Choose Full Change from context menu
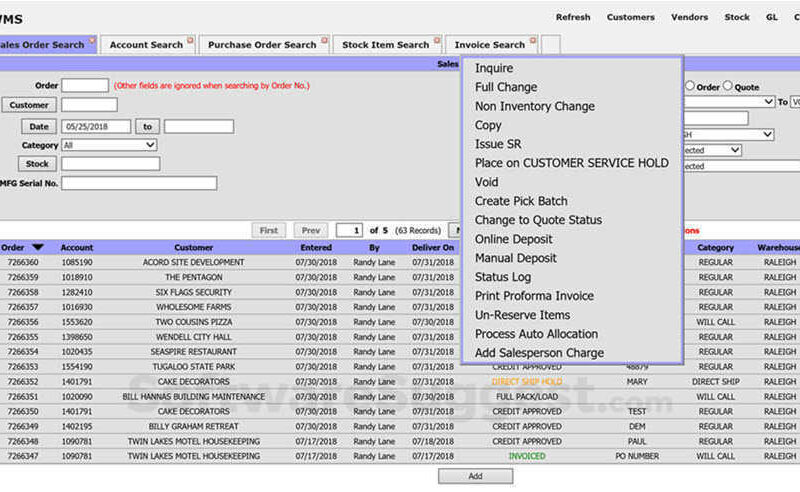This screenshot has height=492, width=800. tap(506, 87)
